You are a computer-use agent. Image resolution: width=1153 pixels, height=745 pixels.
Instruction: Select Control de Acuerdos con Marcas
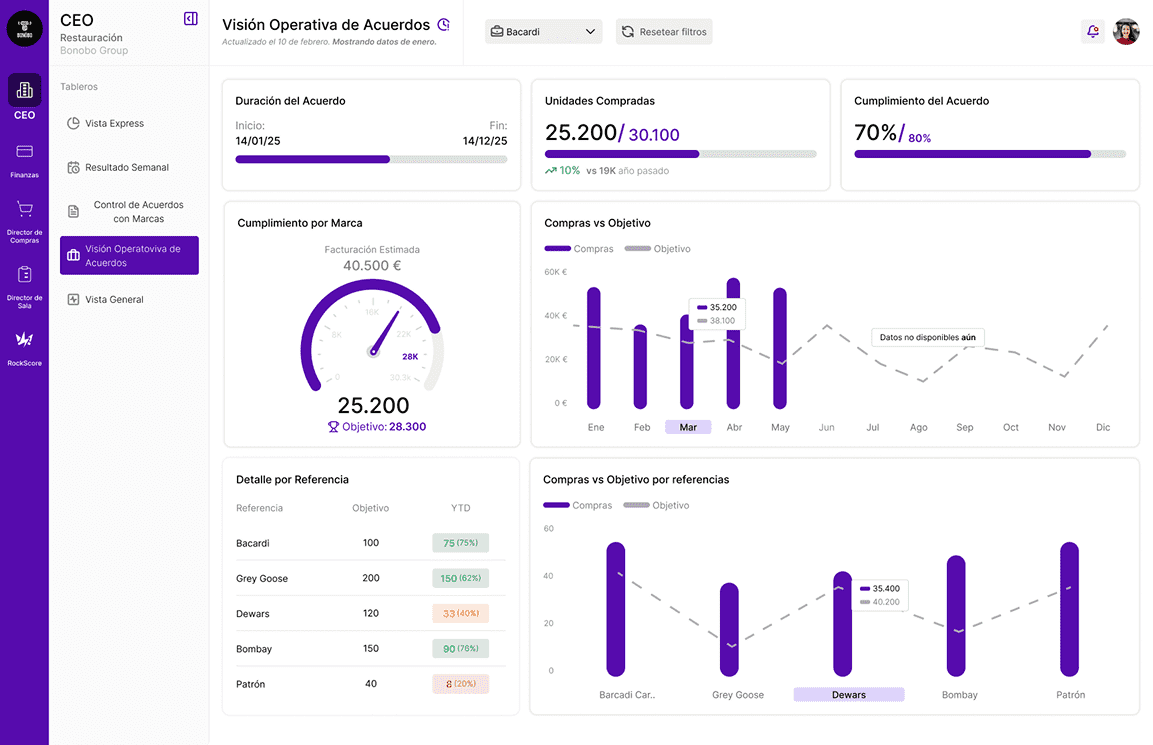[x=138, y=212]
